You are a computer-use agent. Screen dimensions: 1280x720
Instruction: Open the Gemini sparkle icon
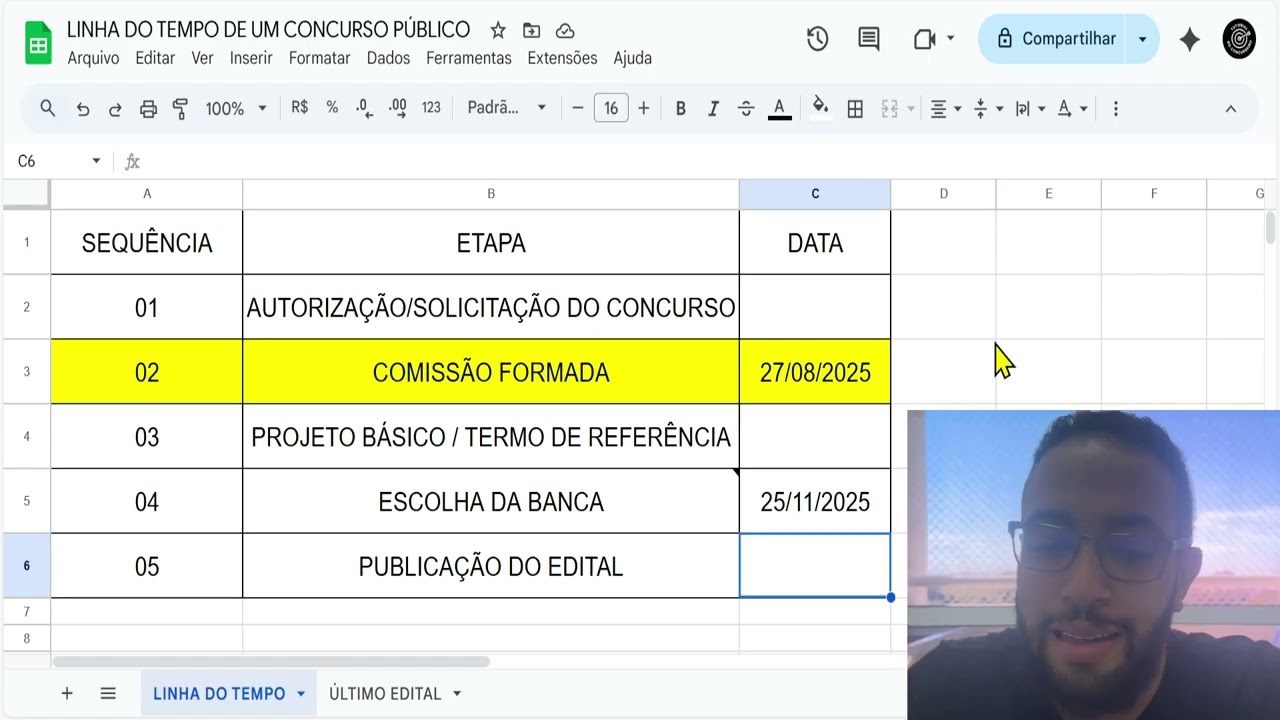(x=1189, y=39)
